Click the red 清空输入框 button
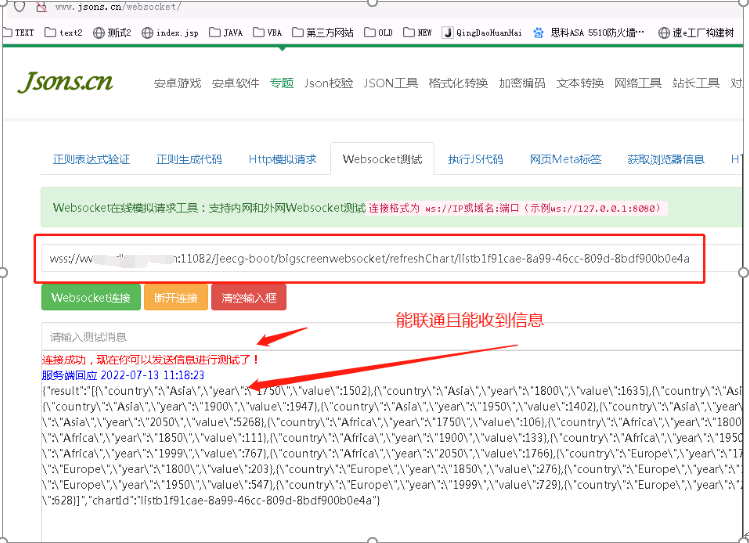The width and height of the screenshot is (749, 543). (x=249, y=298)
